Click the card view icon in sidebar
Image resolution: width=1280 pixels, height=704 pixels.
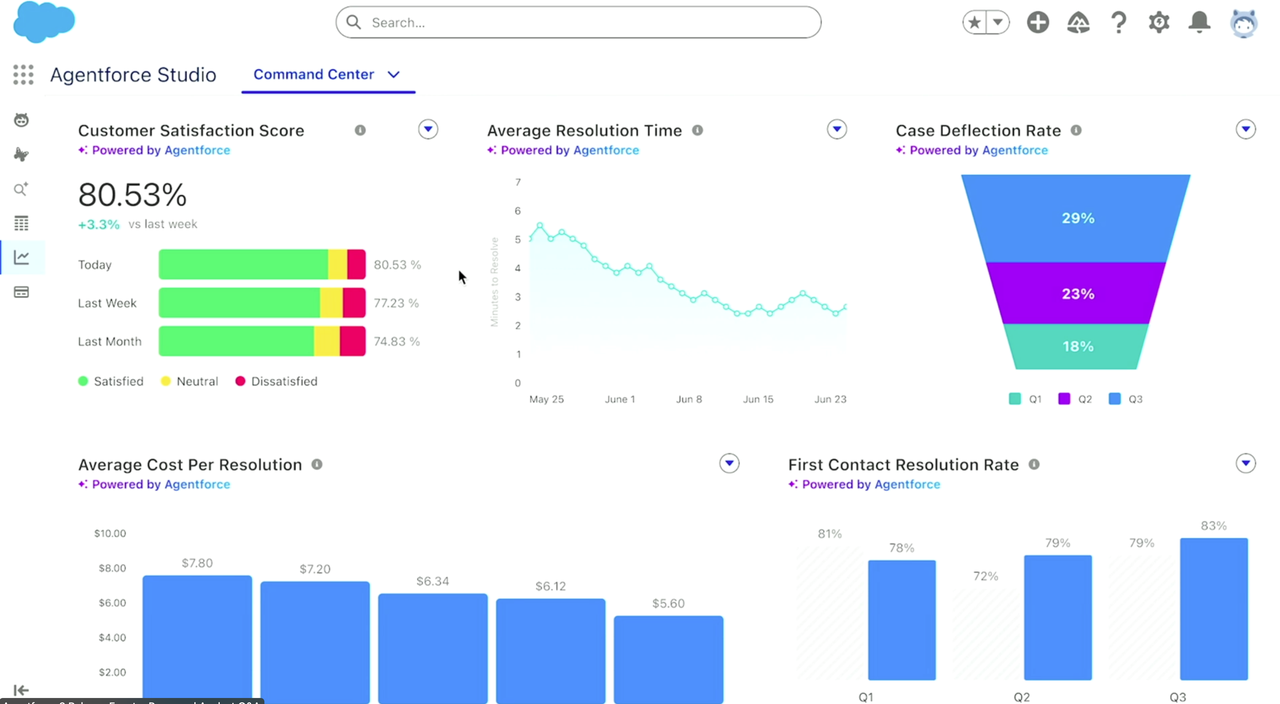[x=21, y=291]
